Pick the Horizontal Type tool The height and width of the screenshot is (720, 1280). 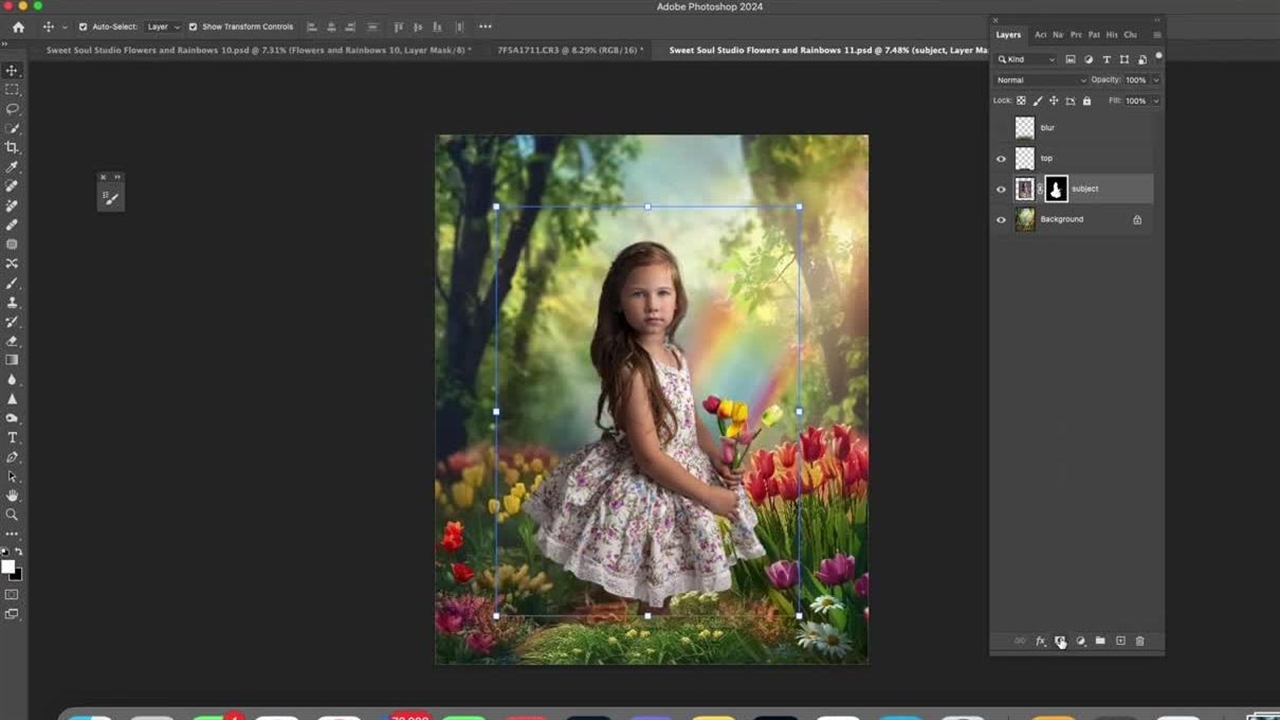tap(12, 438)
